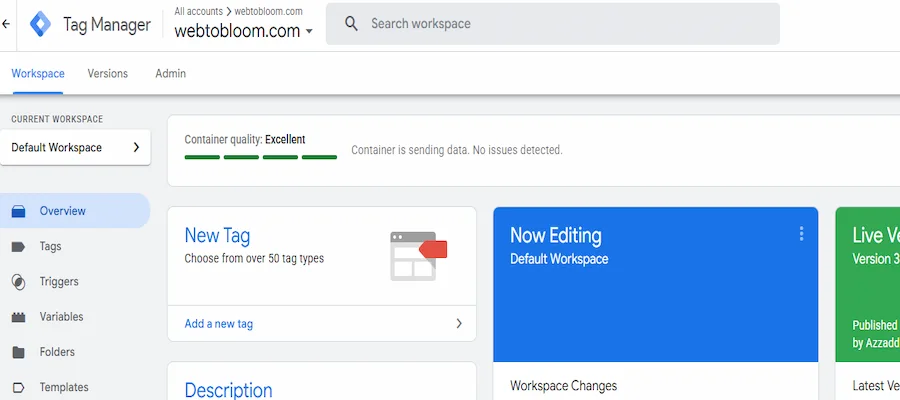This screenshot has height=400, width=900.
Task: Open Folders via the sidebar folder icon
Action: tap(18, 352)
